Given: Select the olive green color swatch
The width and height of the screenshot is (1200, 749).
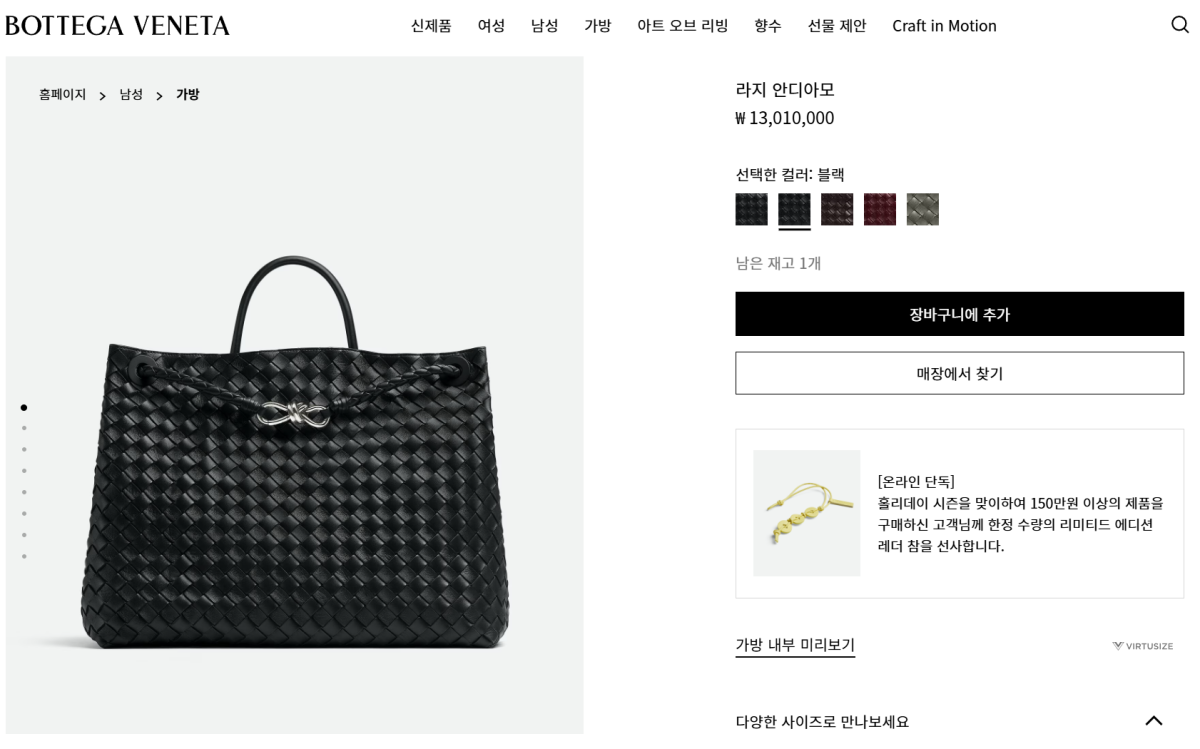Looking at the screenshot, I should point(923,209).
